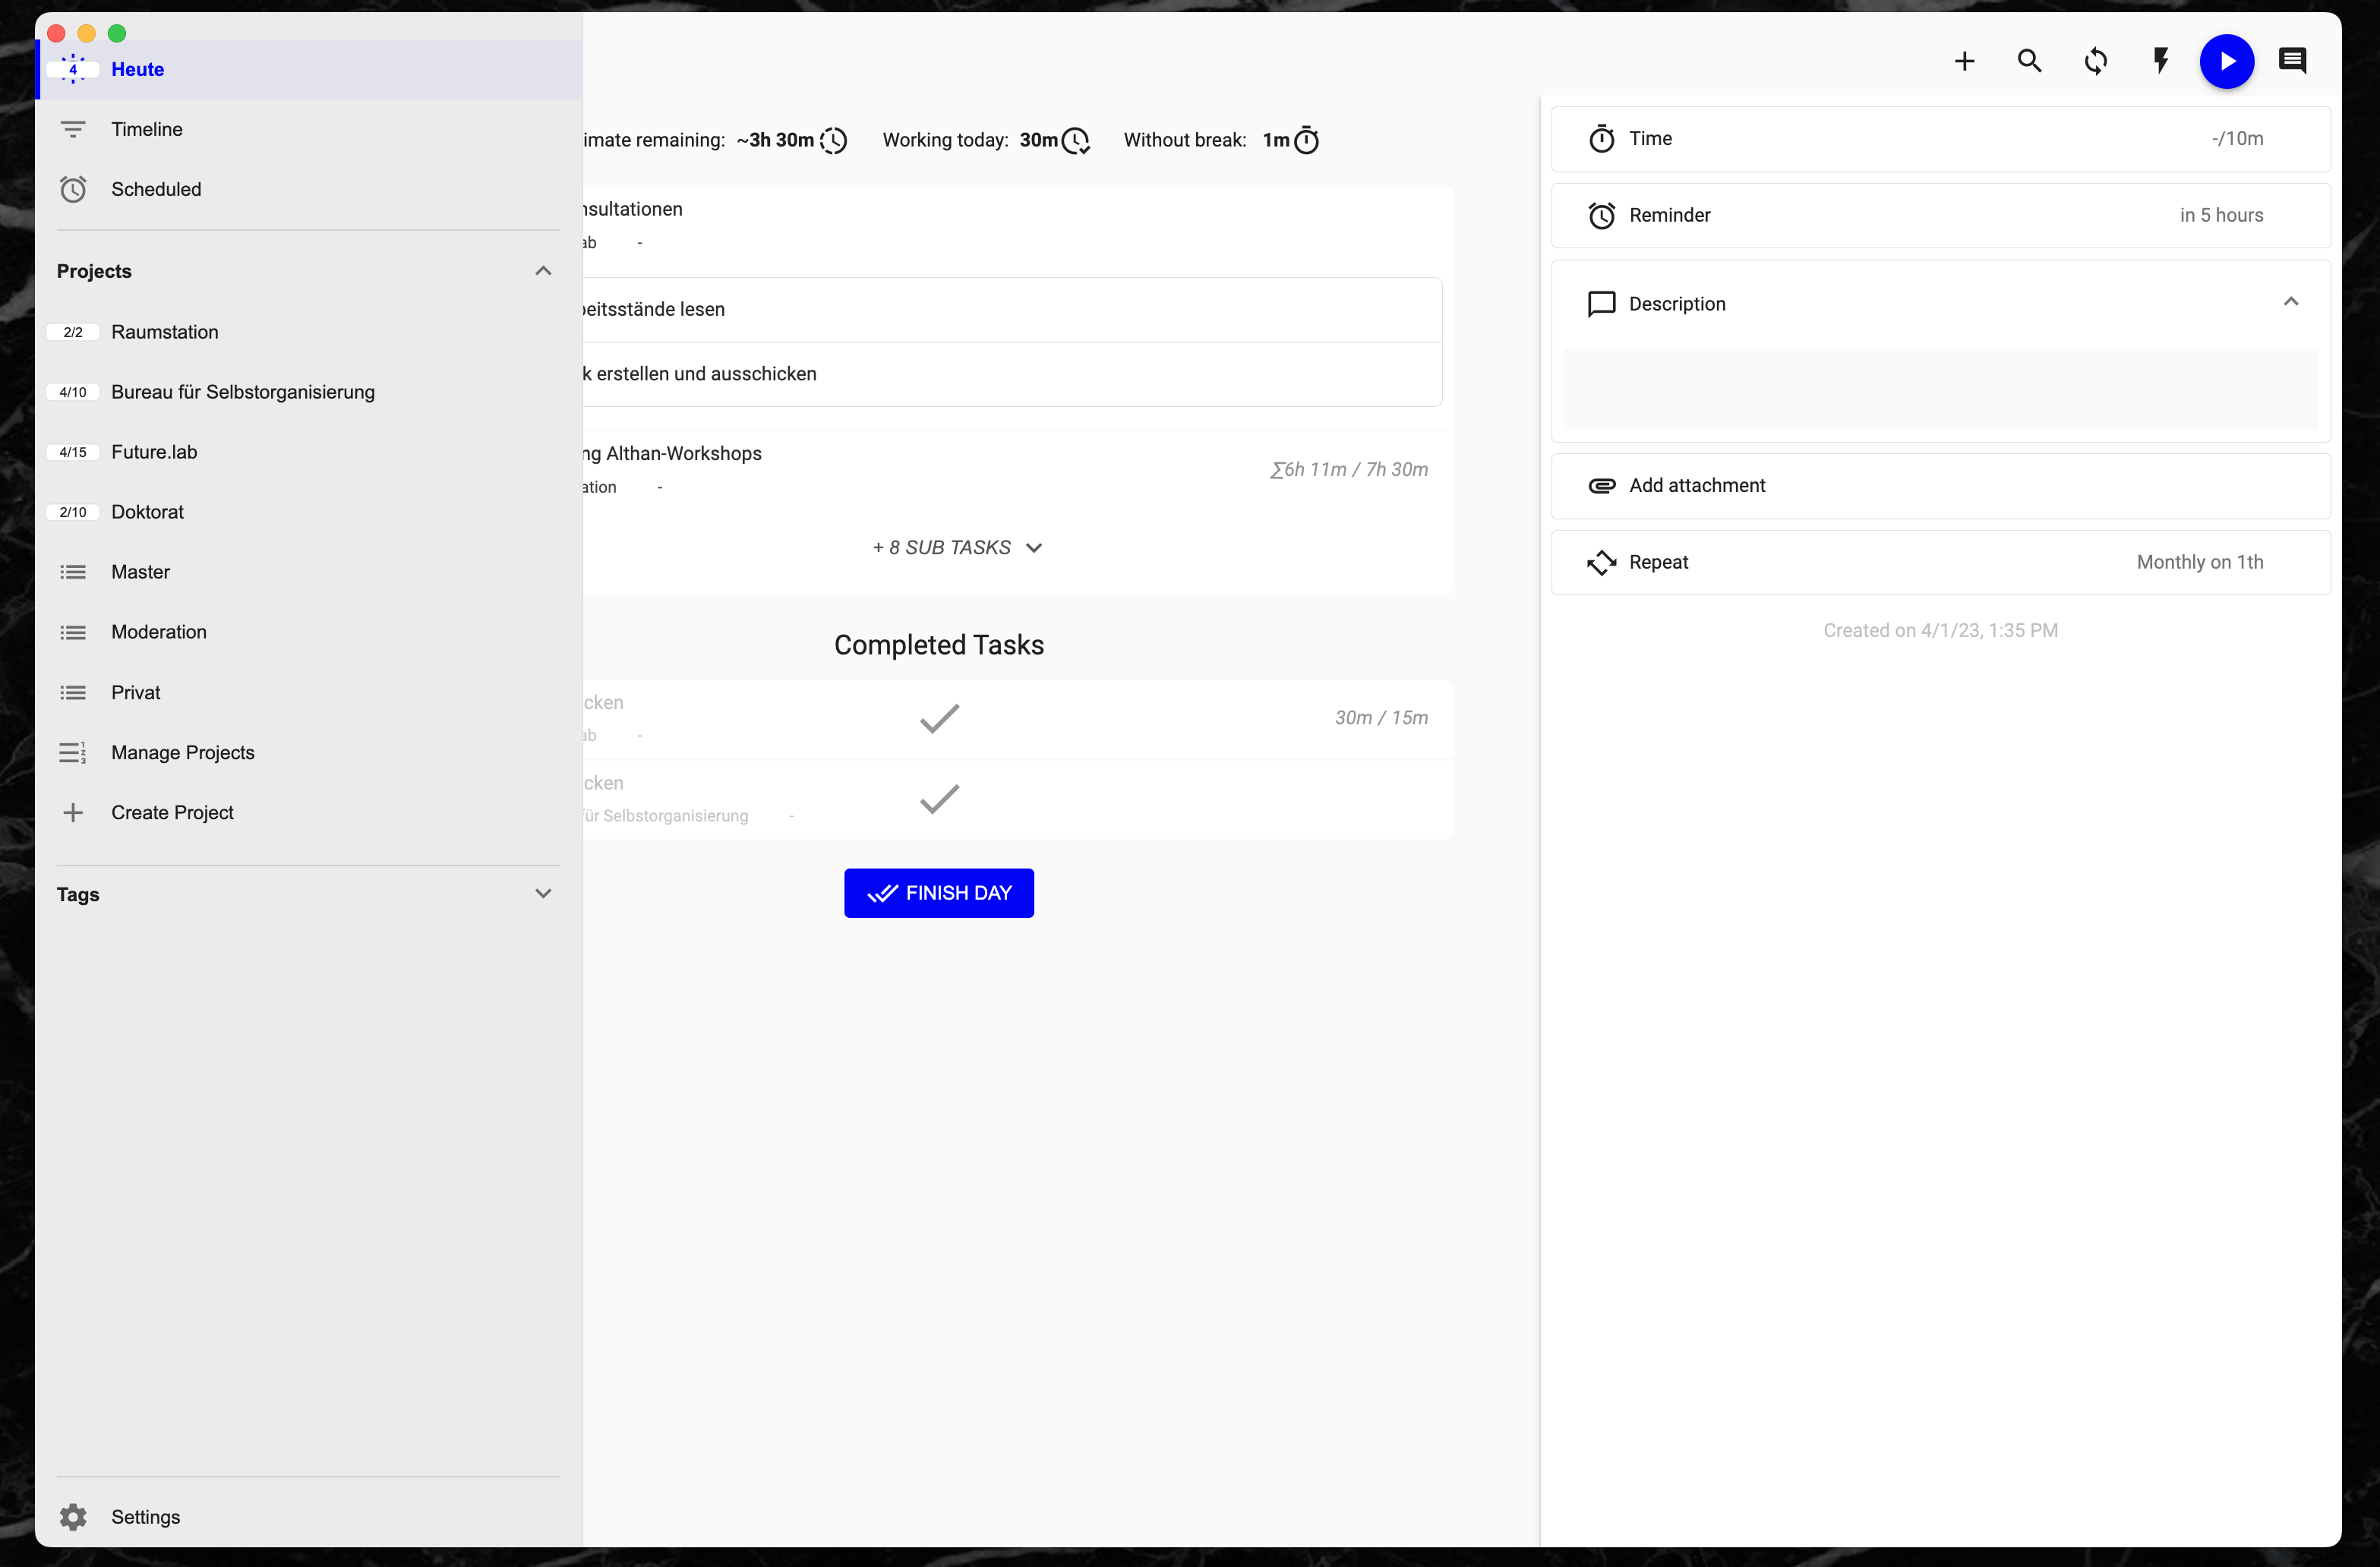Select Heute in the sidebar

137,68
